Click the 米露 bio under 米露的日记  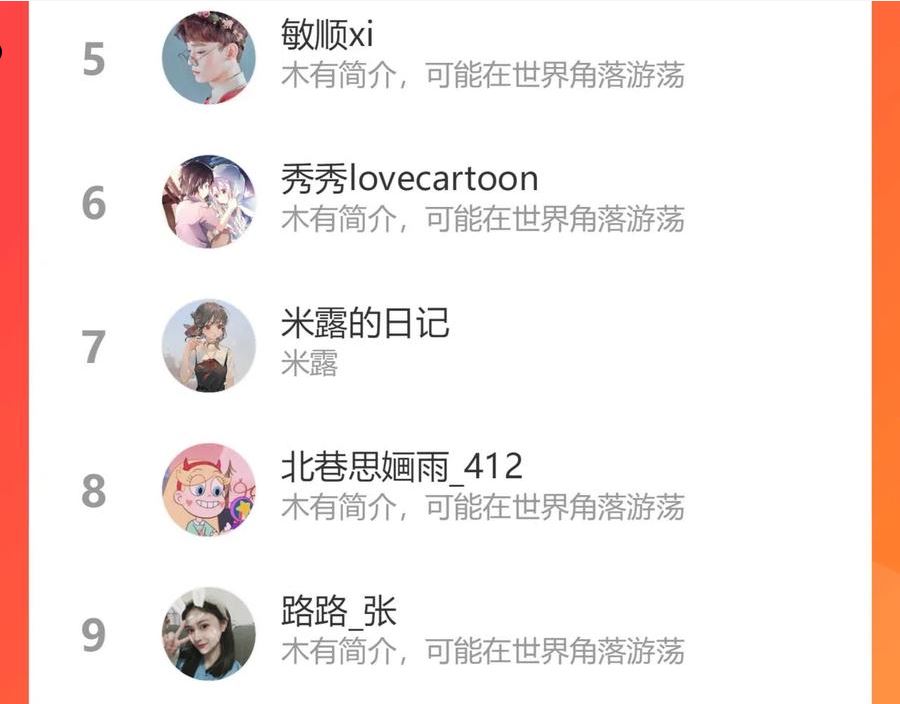pos(309,363)
